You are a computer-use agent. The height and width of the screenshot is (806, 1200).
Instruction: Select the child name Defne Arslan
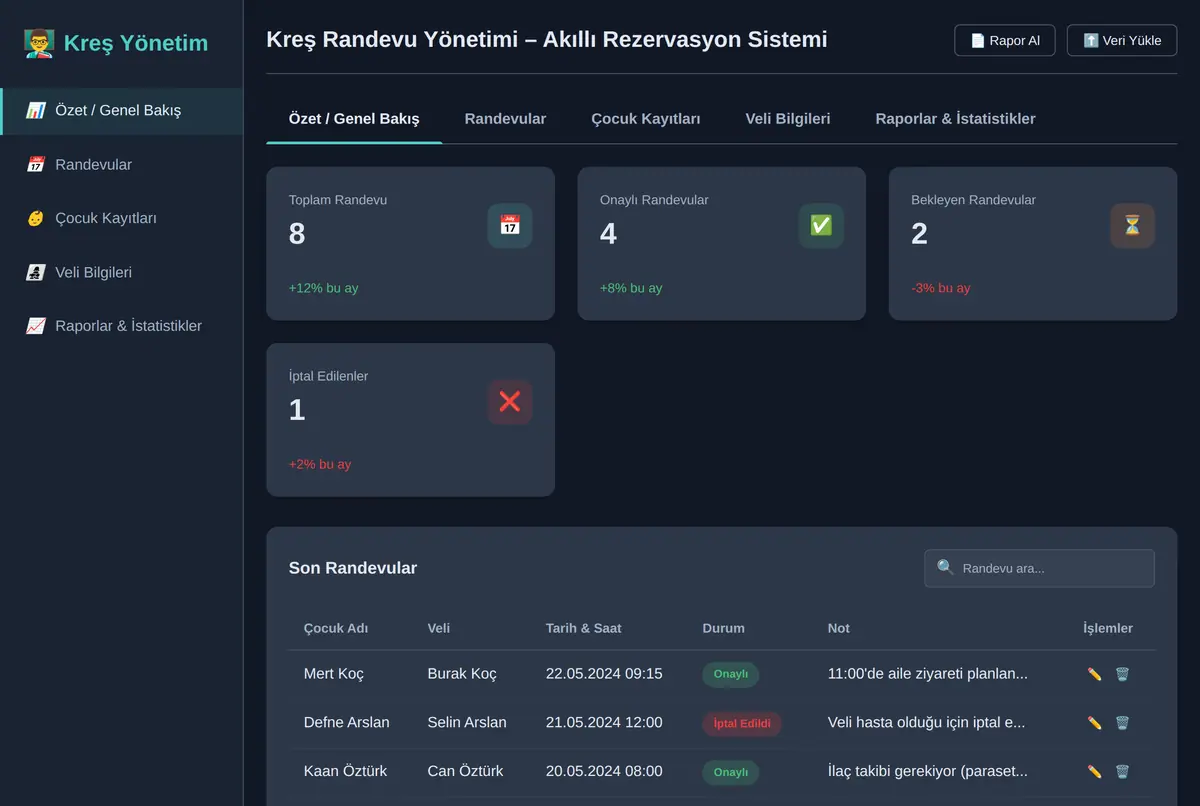pos(347,722)
